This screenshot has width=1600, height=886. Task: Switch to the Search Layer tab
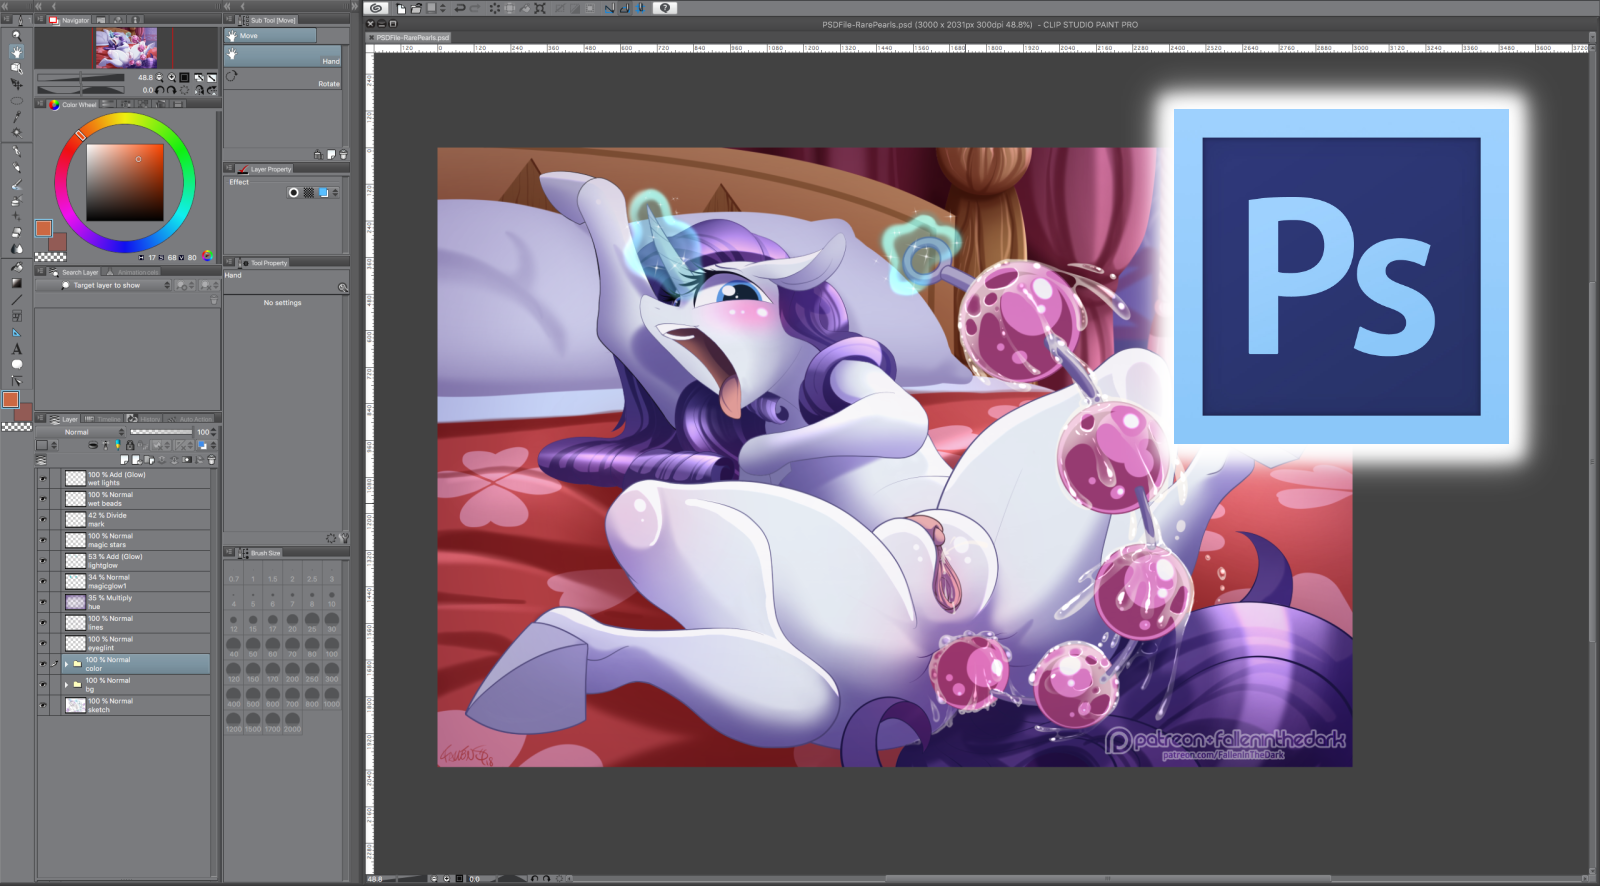click(74, 272)
